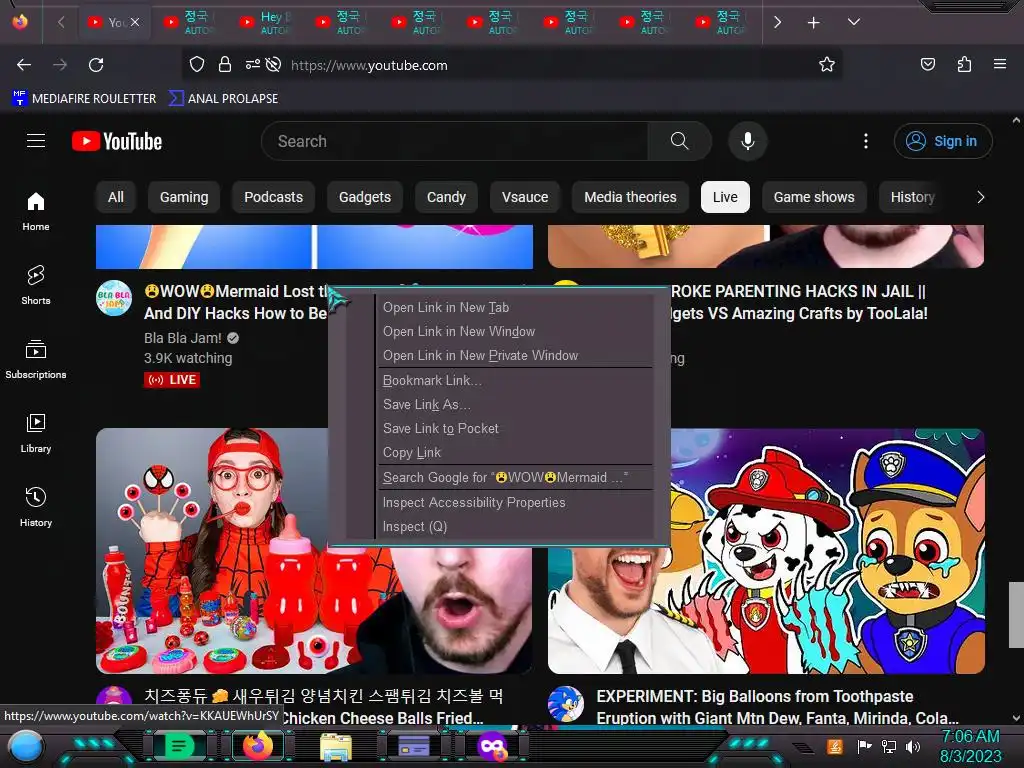Viewport: 1024px width, 768px height.
Task: Open volume speaker tray icon
Action: pyautogui.click(x=912, y=746)
